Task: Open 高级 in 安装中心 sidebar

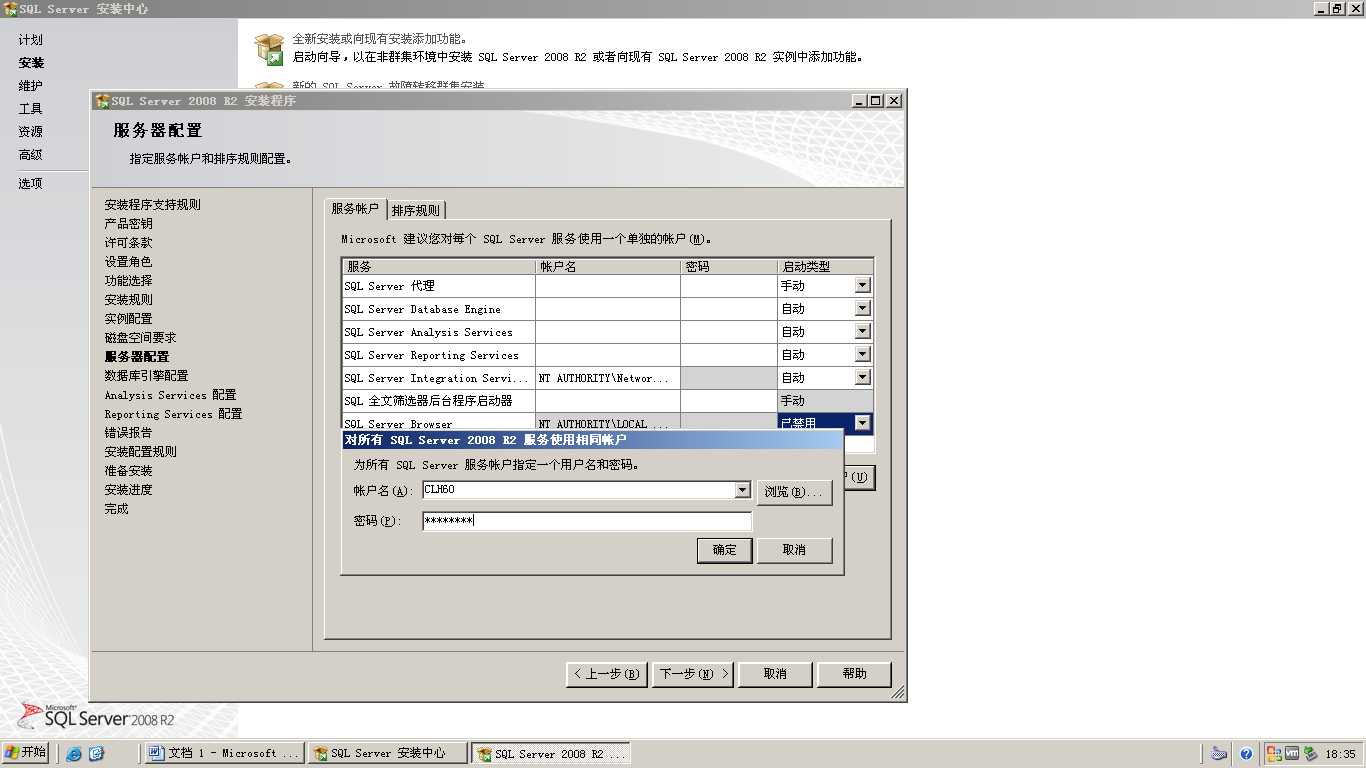Action: [31, 155]
